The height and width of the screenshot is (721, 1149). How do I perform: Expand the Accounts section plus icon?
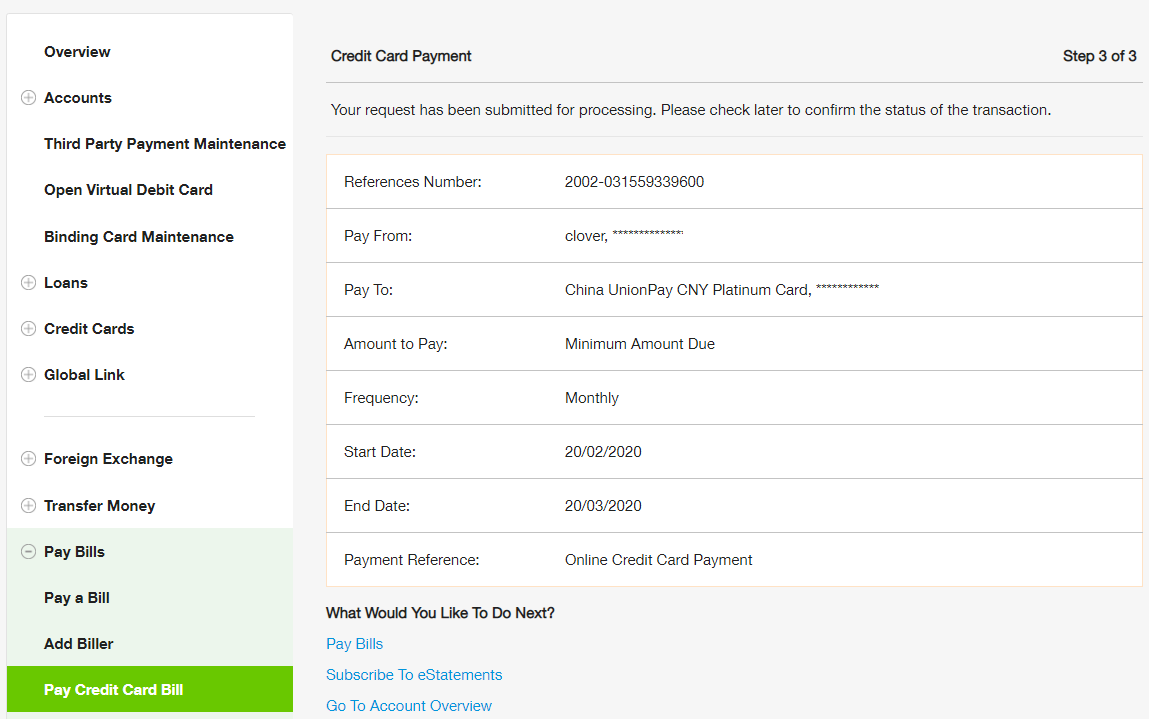point(29,97)
